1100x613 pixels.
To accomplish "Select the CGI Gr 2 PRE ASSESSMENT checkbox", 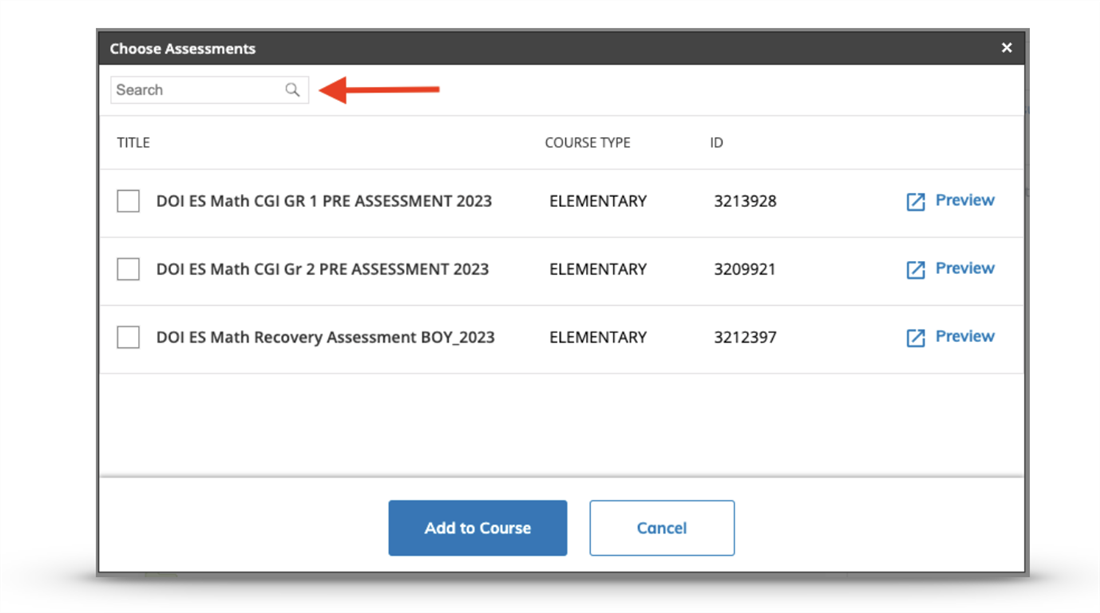I will click(128, 269).
